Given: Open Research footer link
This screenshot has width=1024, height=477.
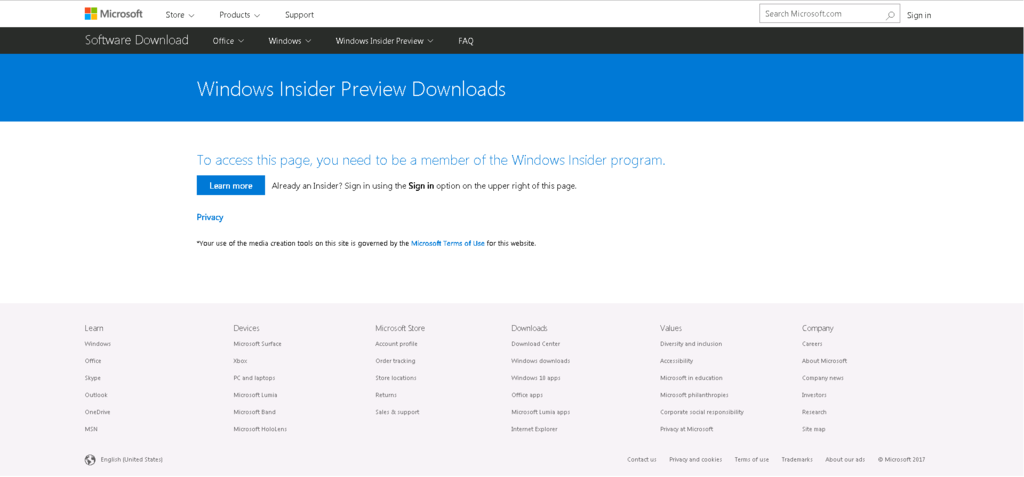Looking at the screenshot, I should point(814,412).
